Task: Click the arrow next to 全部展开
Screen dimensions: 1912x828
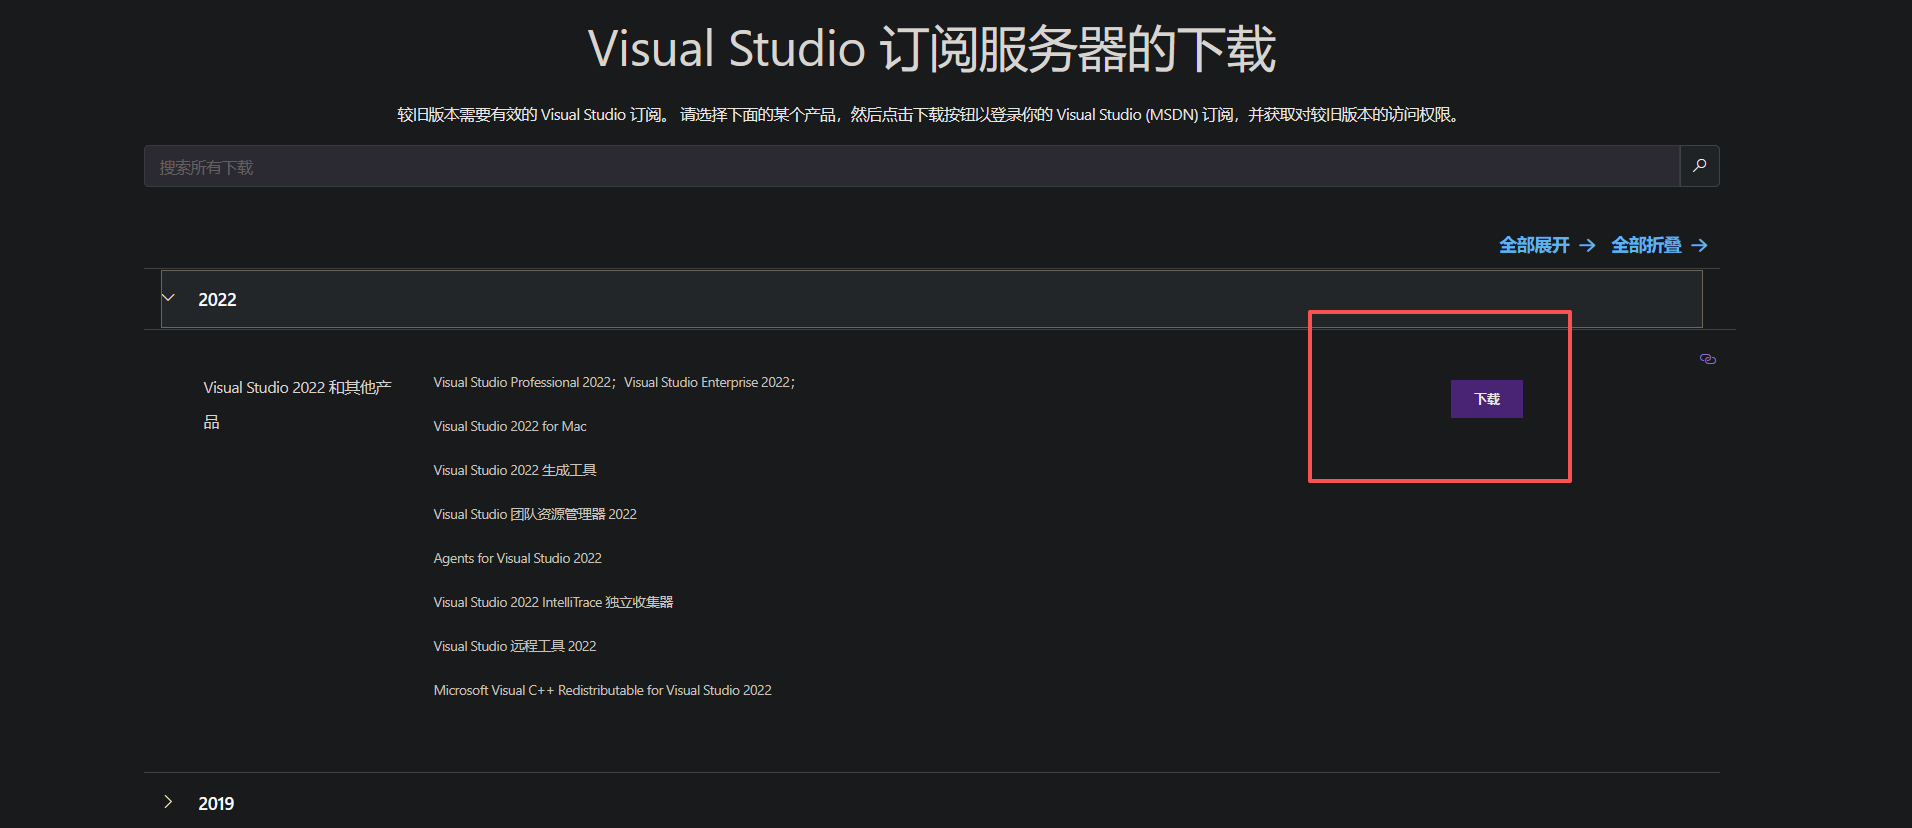Action: click(1587, 245)
